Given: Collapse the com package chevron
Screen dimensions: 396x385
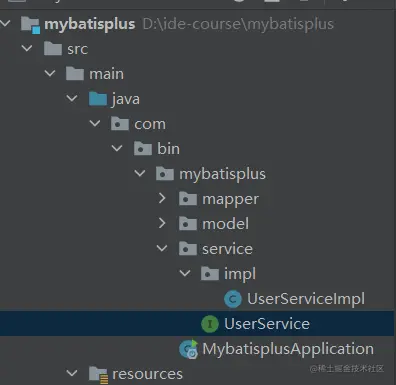Looking at the screenshot, I should pyautogui.click(x=95, y=123).
